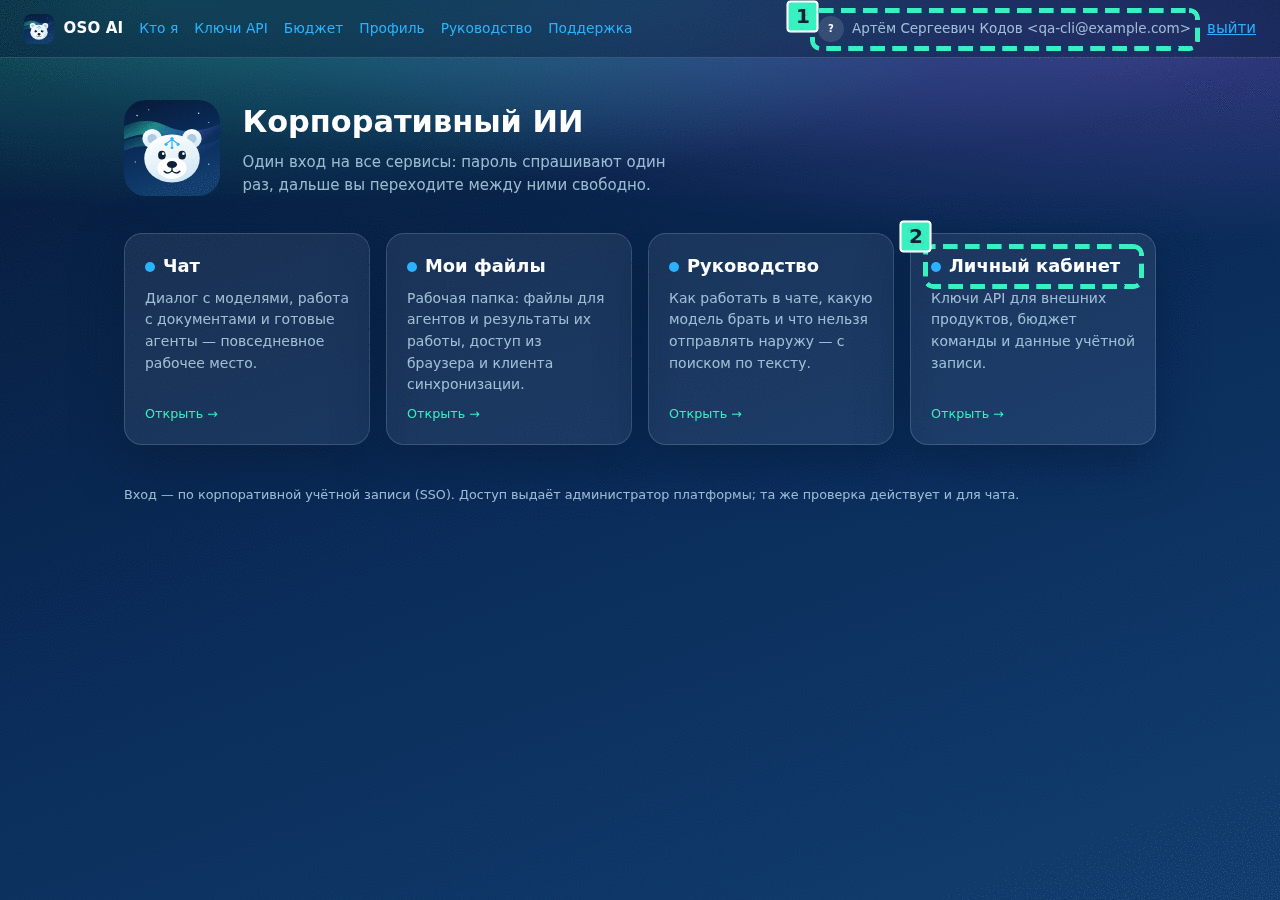Click the OSO AI bear logo icon
Screen dimensions: 1280x900
click(38, 29)
